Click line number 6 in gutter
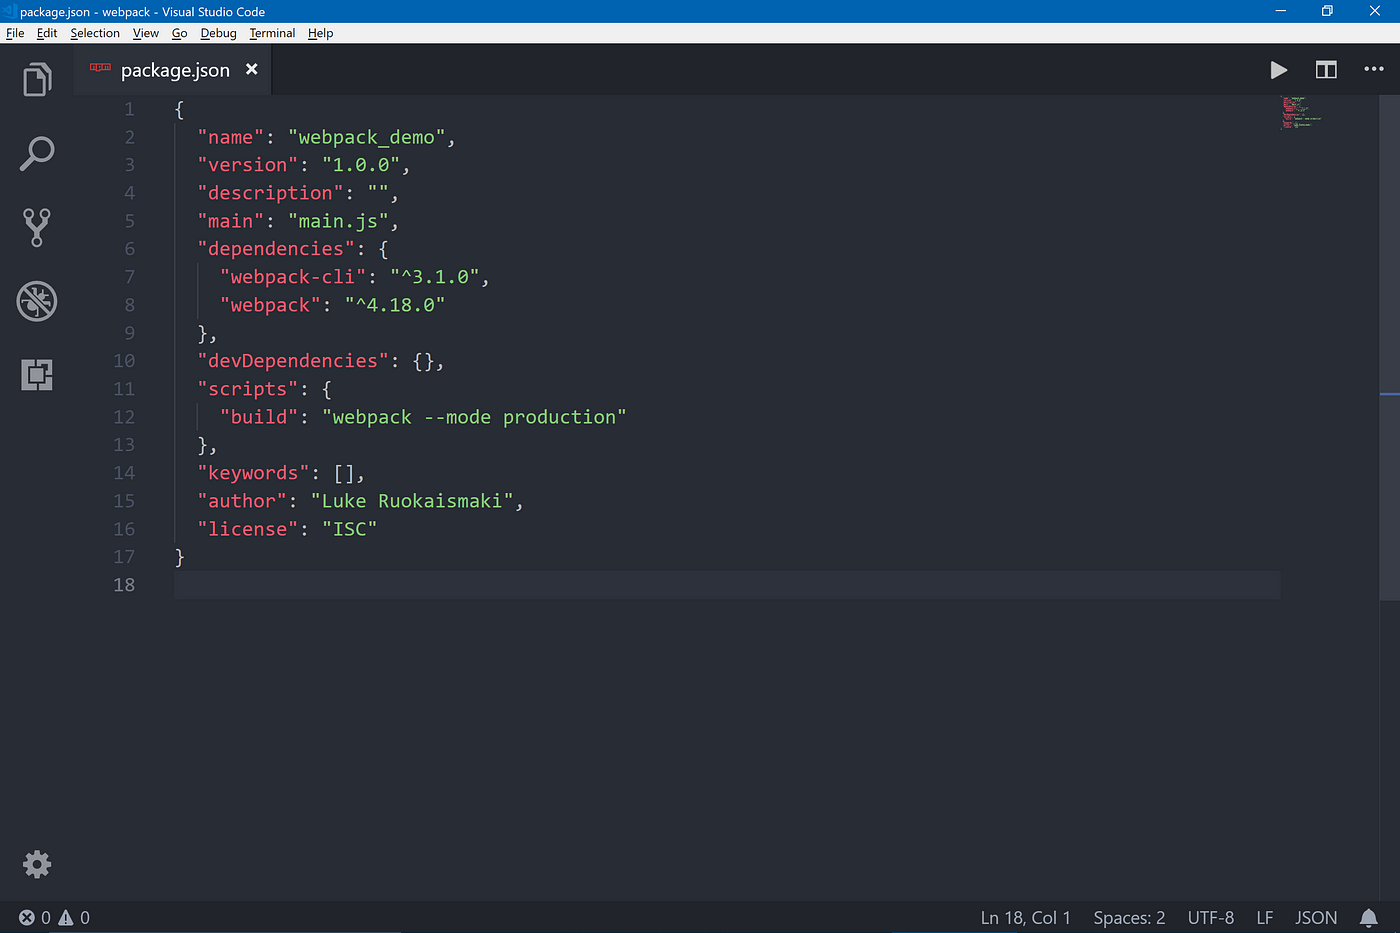This screenshot has height=933, width=1400. [x=130, y=249]
